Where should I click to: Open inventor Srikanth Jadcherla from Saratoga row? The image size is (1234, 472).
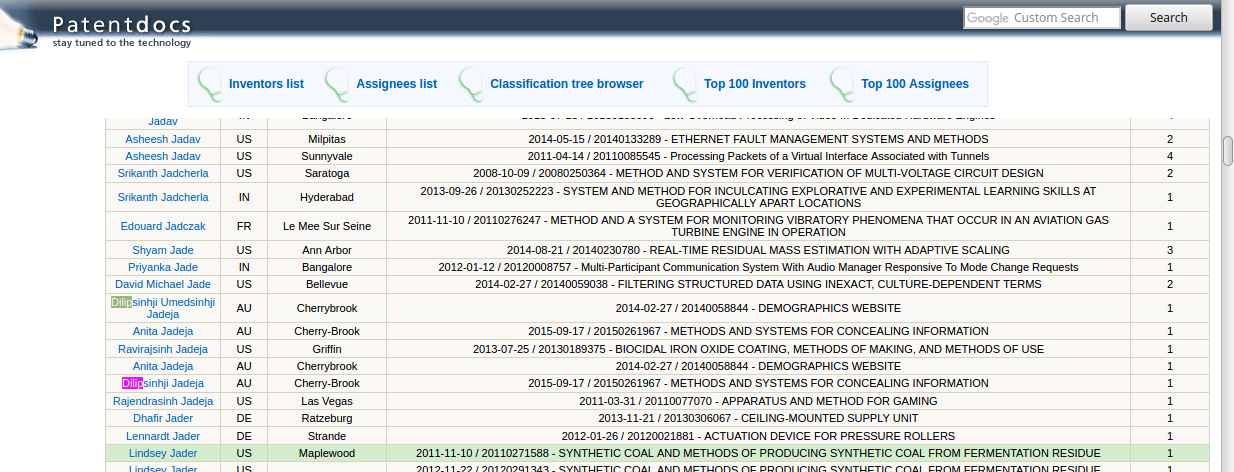click(163, 173)
